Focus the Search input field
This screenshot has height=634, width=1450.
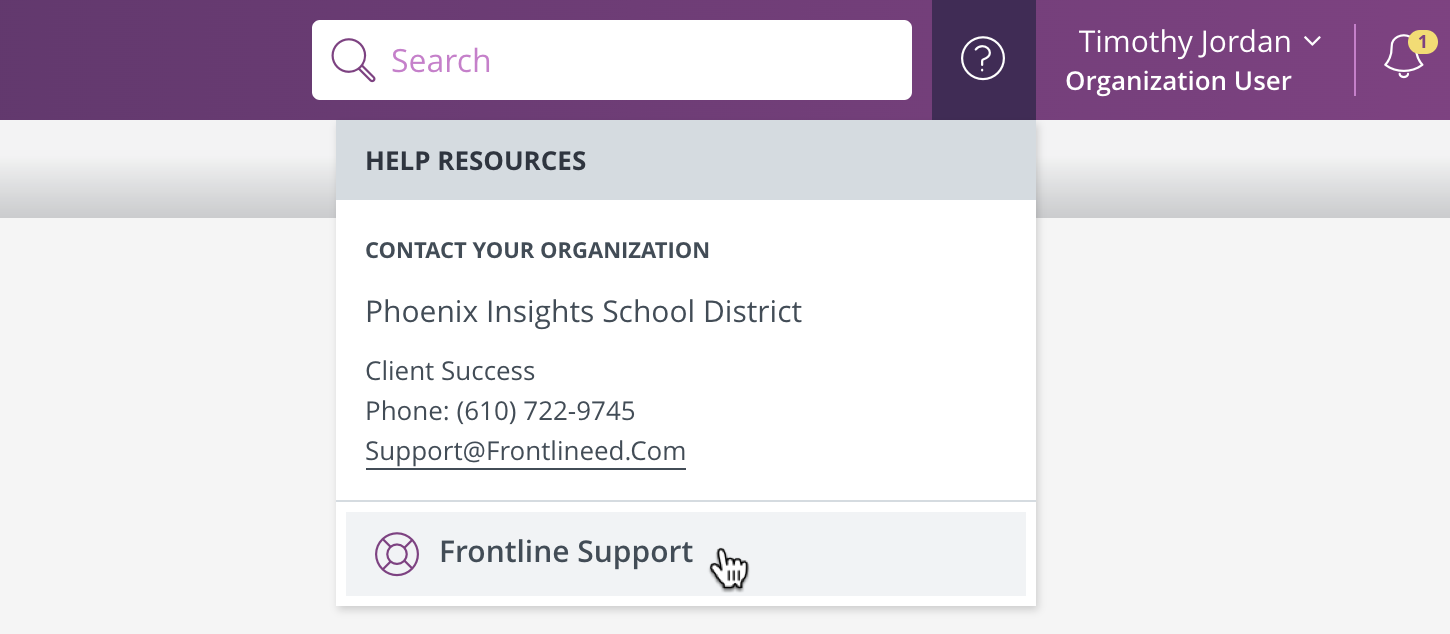coord(612,60)
